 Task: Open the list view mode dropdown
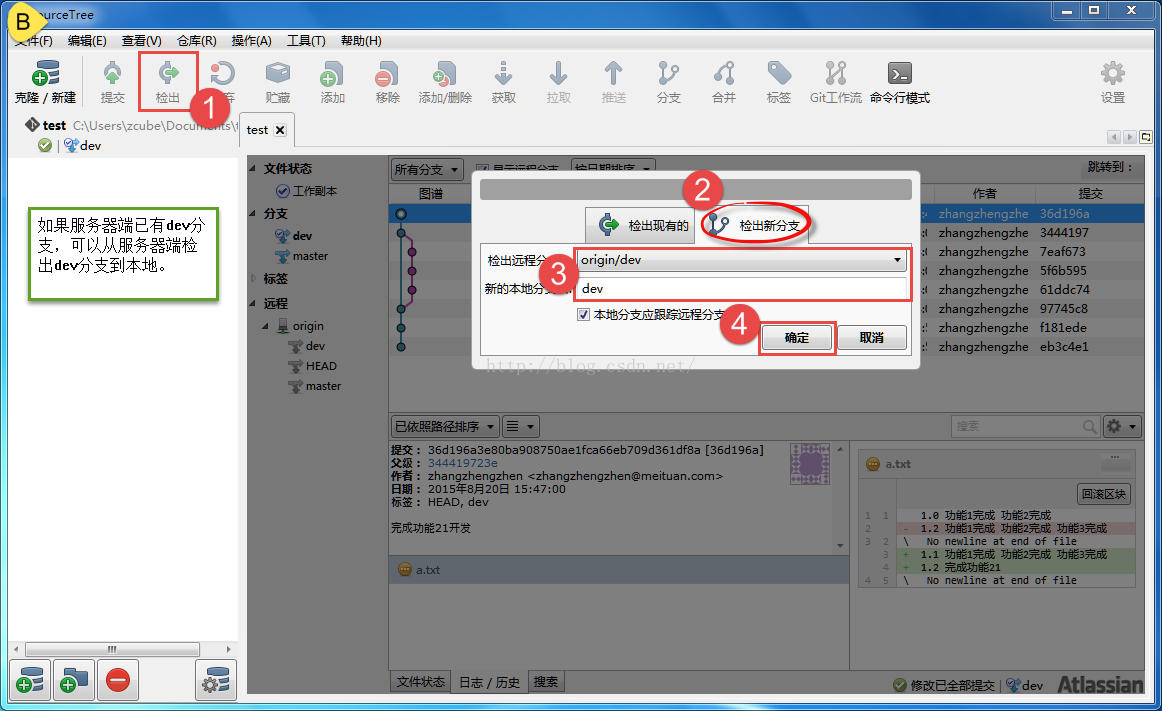pos(520,426)
